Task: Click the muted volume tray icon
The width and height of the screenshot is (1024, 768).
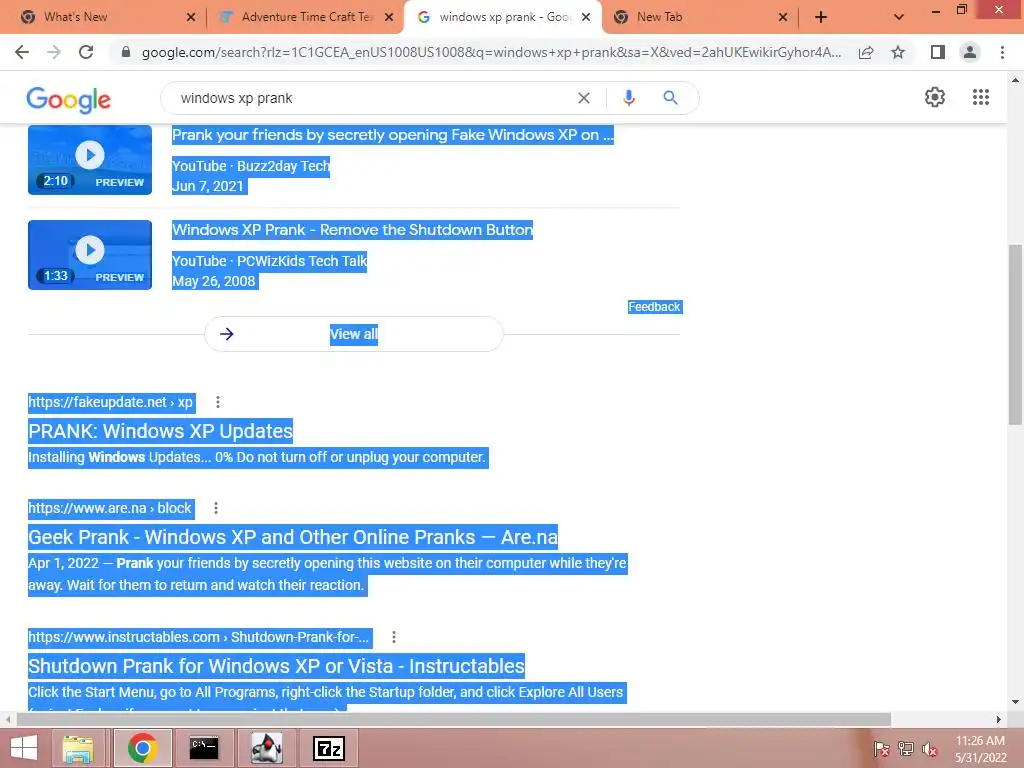Action: coord(929,749)
